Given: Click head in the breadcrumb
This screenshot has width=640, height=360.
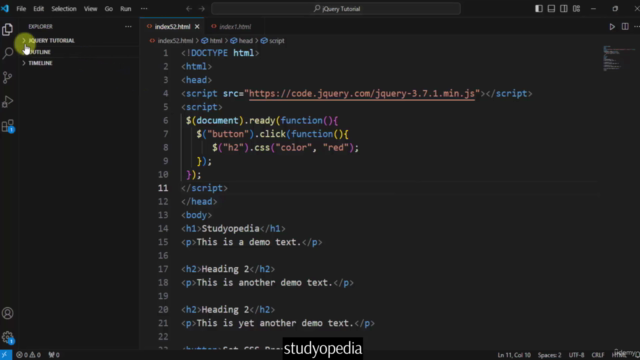Looking at the screenshot, I should (x=245, y=41).
